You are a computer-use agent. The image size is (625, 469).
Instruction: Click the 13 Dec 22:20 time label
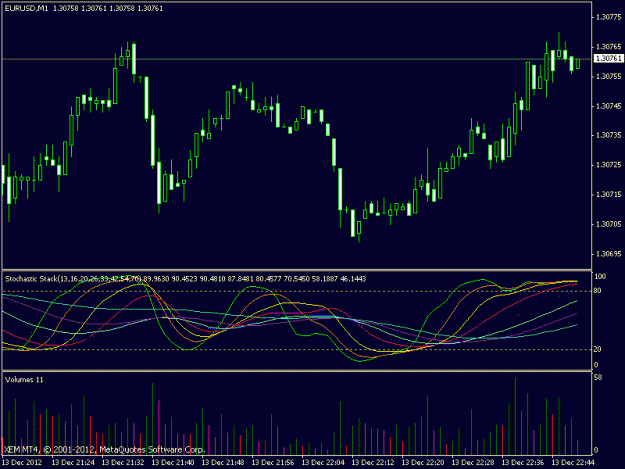point(423,462)
